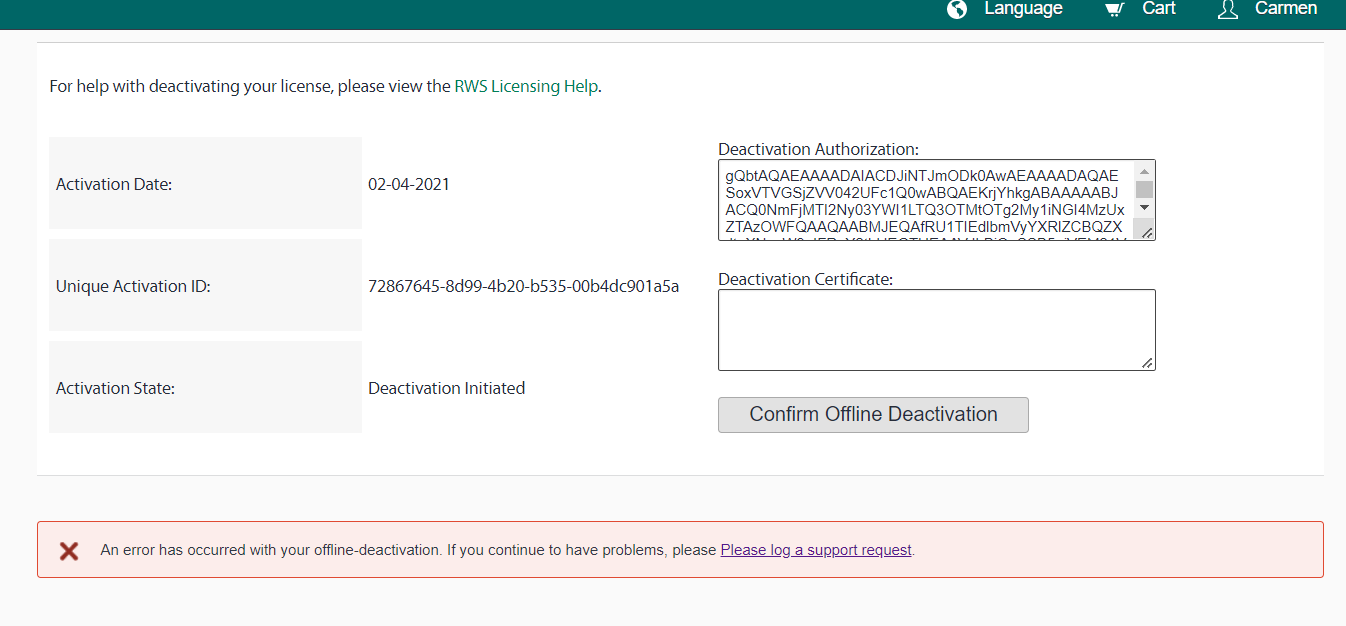Open the Language globe icon

click(956, 10)
